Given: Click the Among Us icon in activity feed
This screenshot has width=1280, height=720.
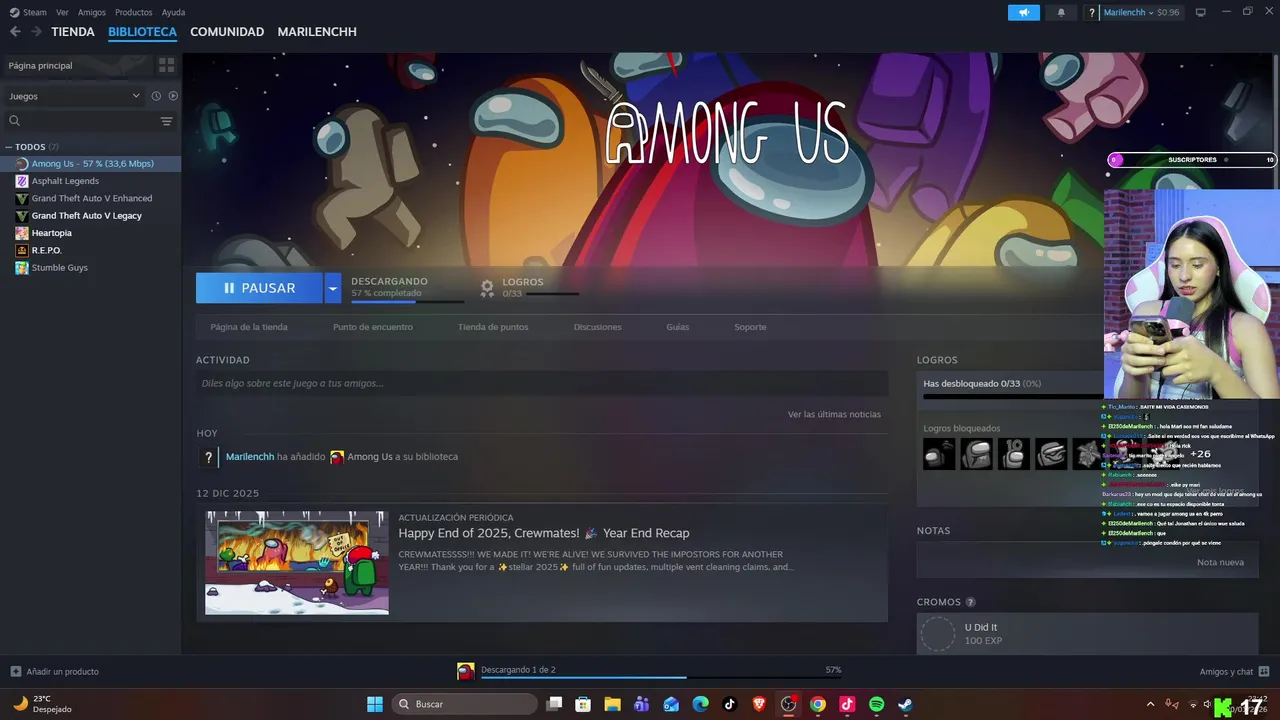Looking at the screenshot, I should point(337,457).
